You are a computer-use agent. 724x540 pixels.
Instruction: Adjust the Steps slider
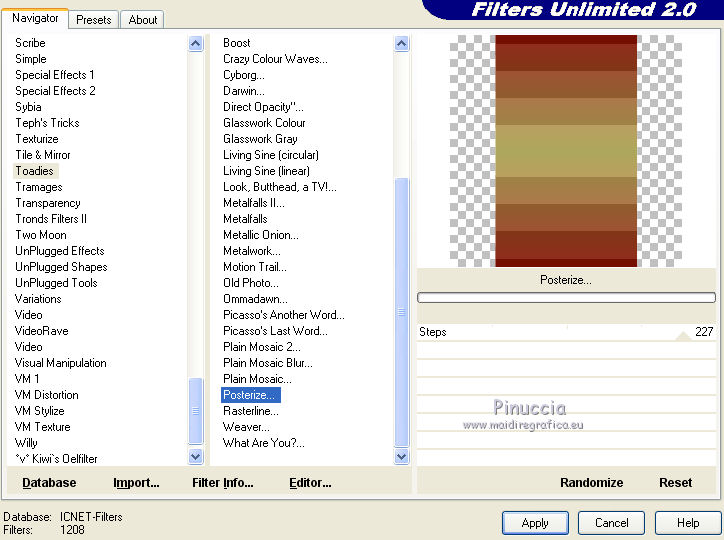(x=566, y=332)
